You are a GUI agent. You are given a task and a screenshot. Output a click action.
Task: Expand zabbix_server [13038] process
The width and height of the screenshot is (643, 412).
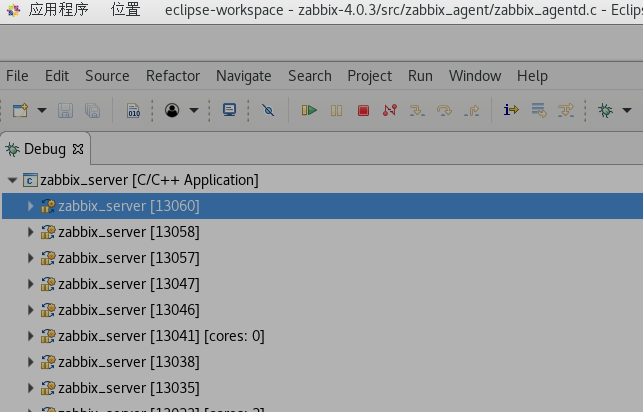[x=31, y=362]
